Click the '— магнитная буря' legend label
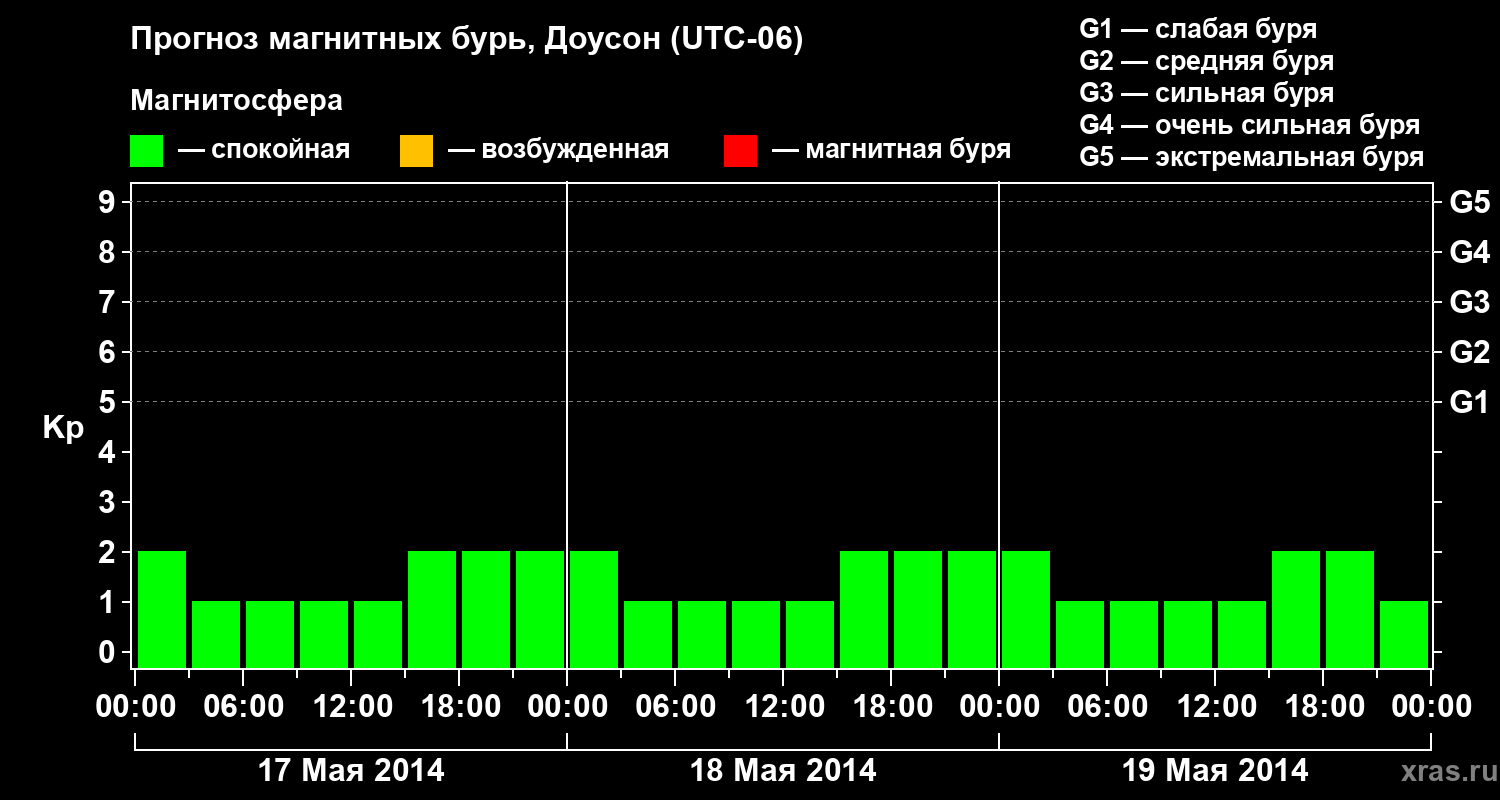The image size is (1500, 800). [x=892, y=150]
